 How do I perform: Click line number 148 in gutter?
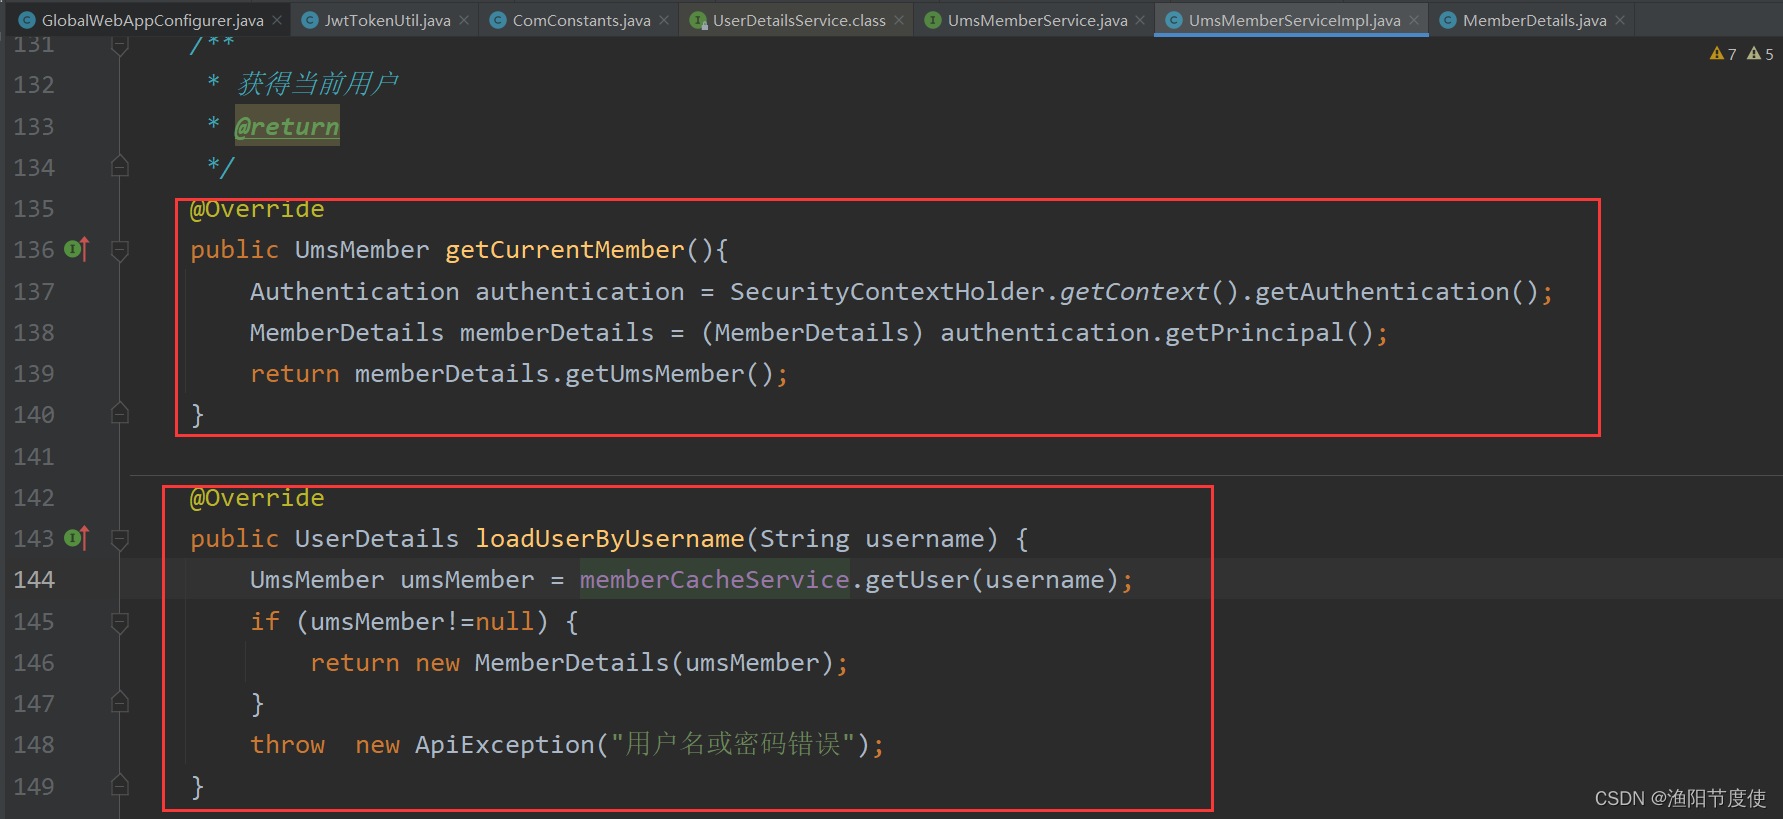tap(34, 745)
